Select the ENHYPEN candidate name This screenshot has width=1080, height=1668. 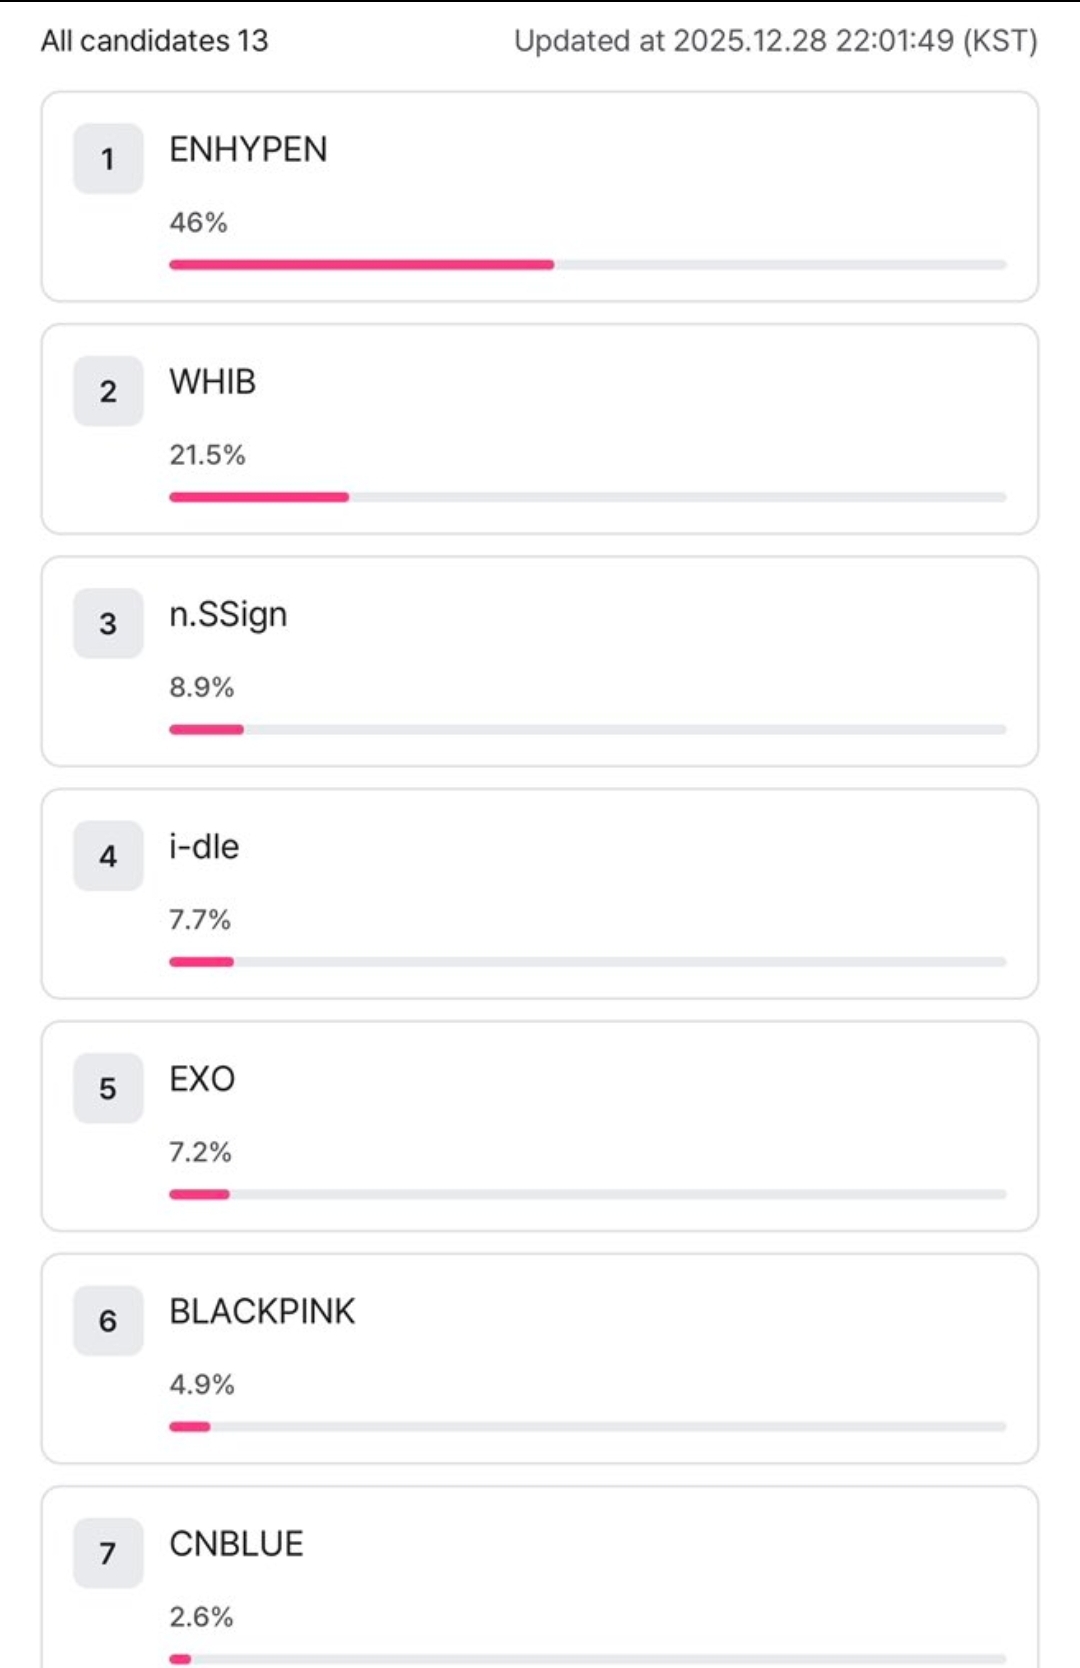tap(248, 150)
